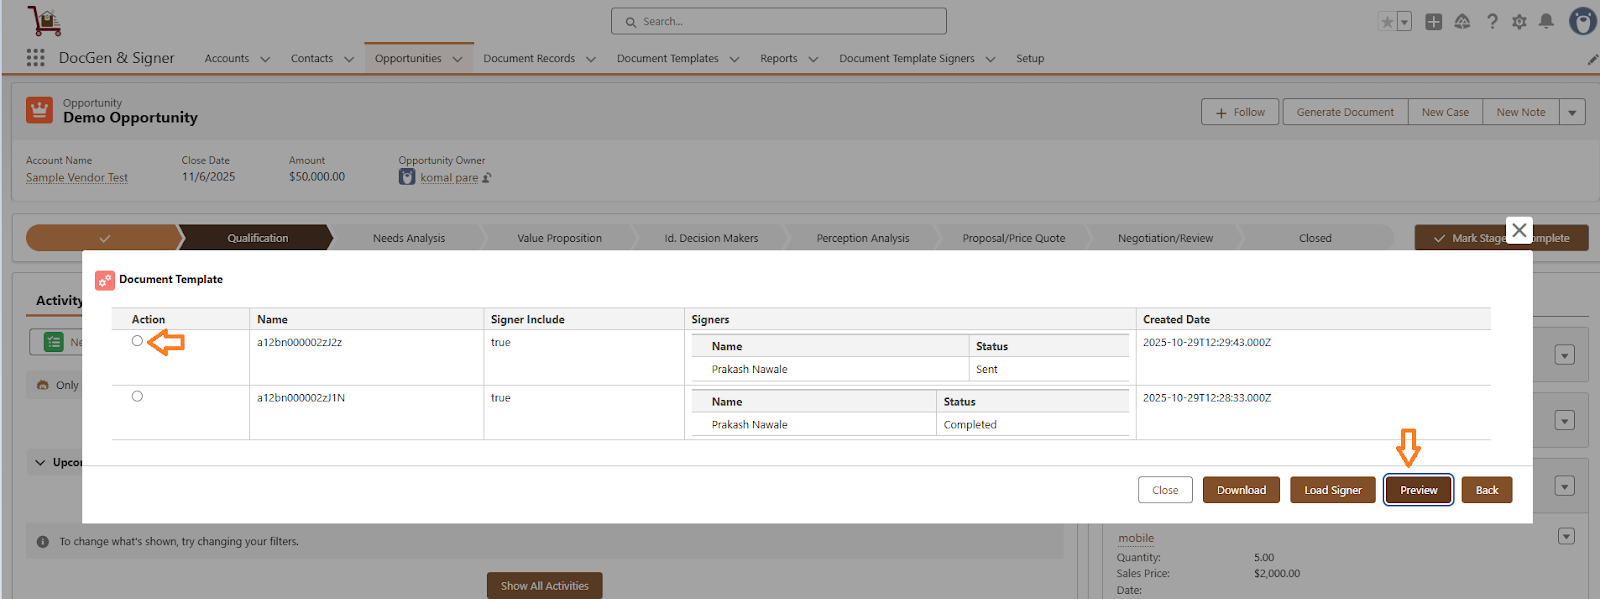Select the Needs Analysis stage in path
This screenshot has width=1600, height=599.
409,238
